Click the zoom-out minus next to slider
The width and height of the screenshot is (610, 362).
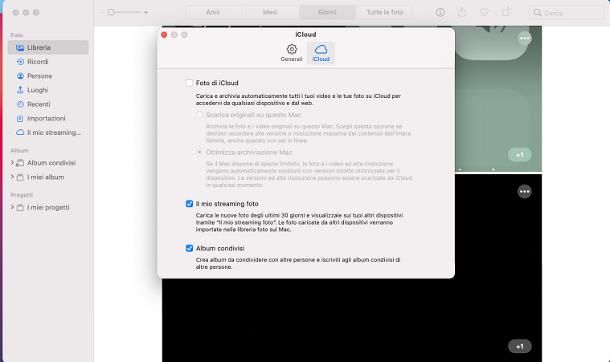tap(102, 12)
